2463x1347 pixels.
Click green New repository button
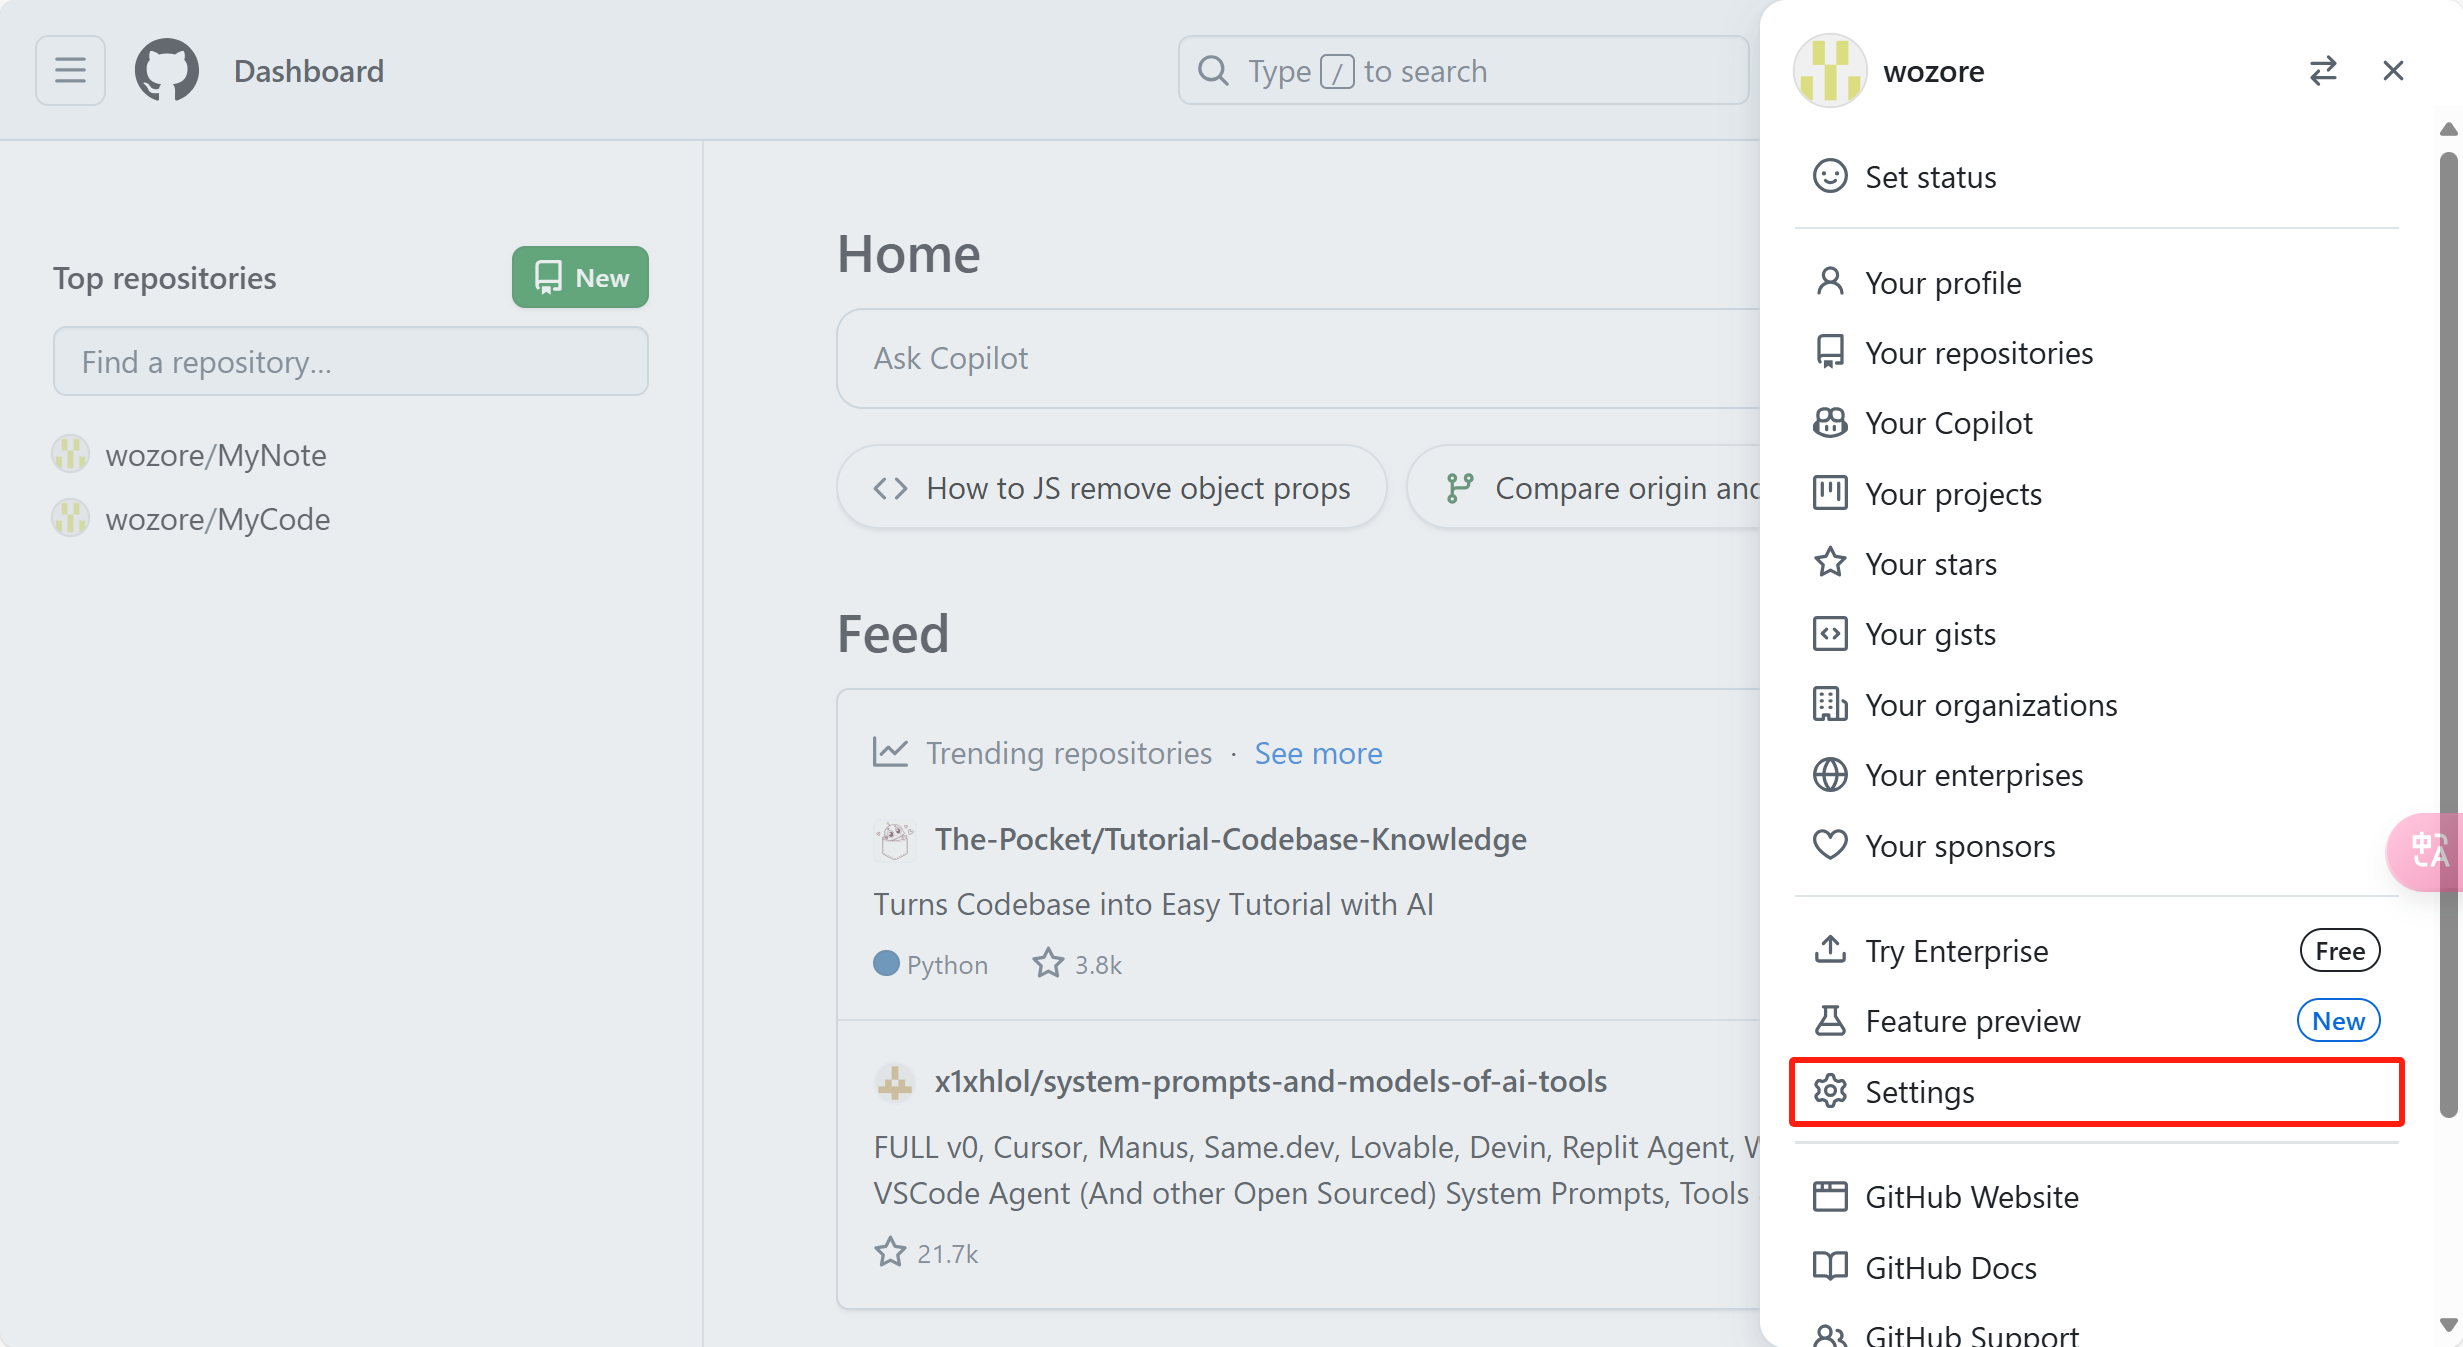pos(580,278)
